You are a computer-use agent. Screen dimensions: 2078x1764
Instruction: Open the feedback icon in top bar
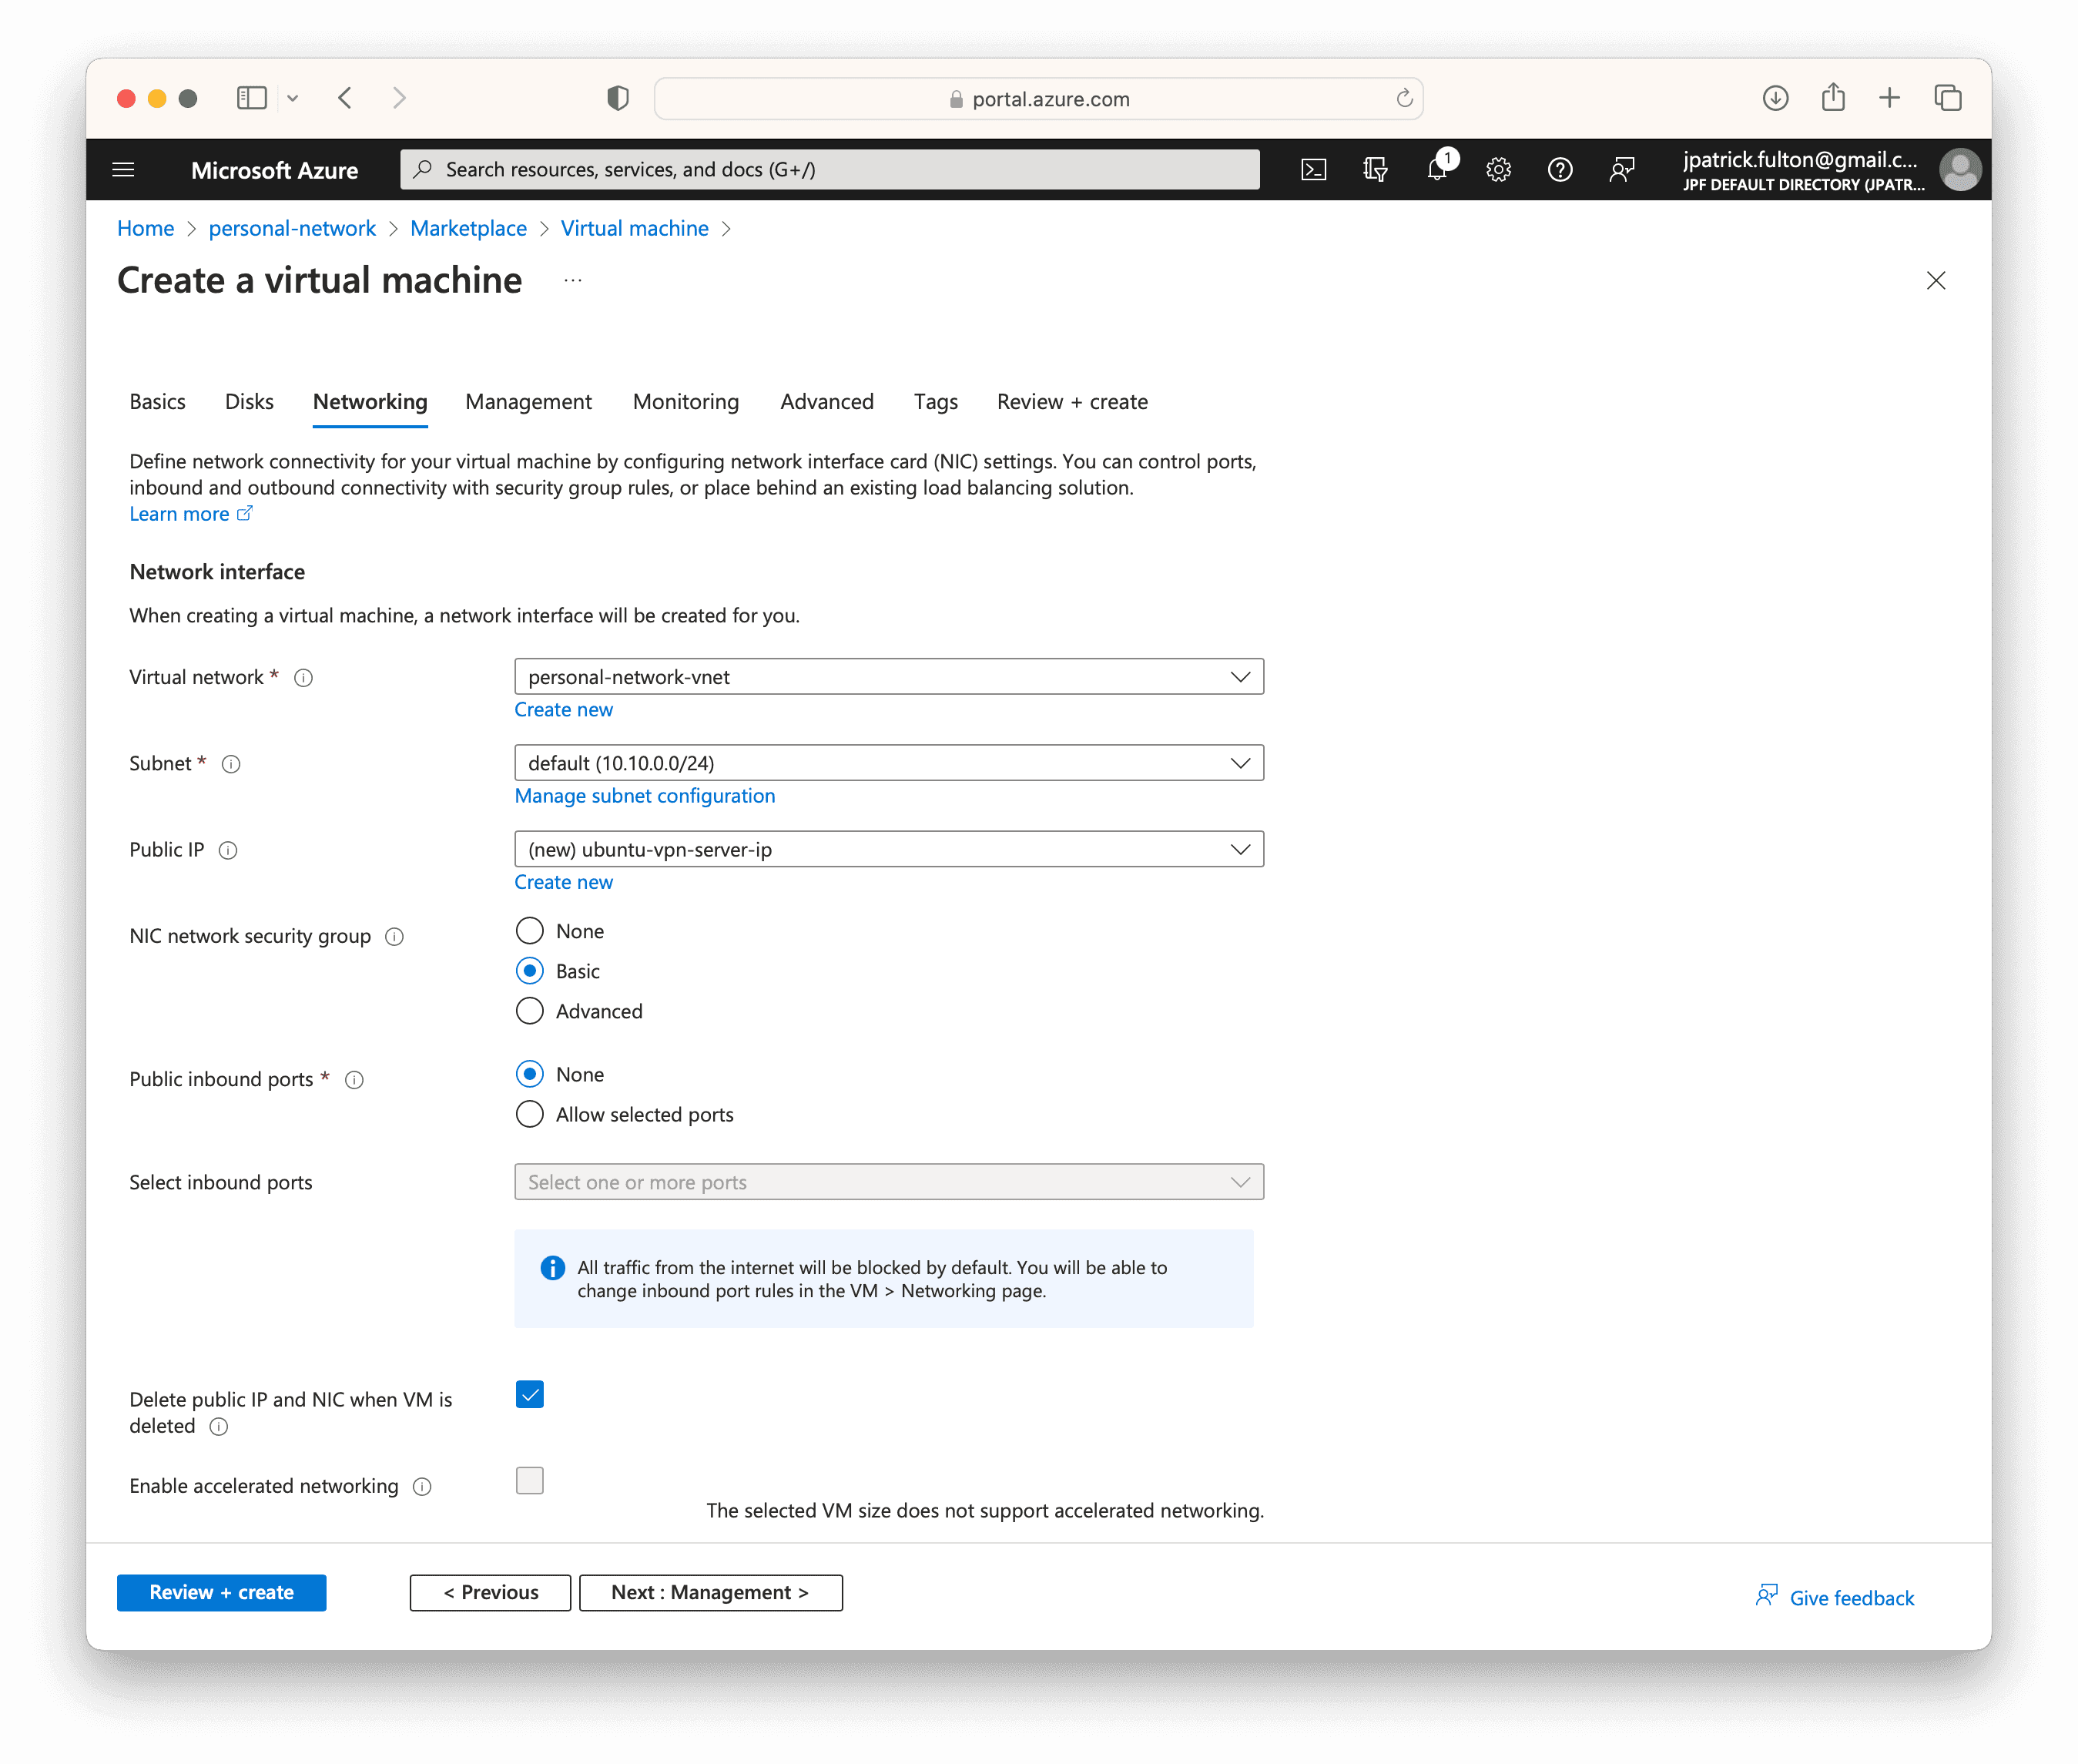[x=1621, y=169]
